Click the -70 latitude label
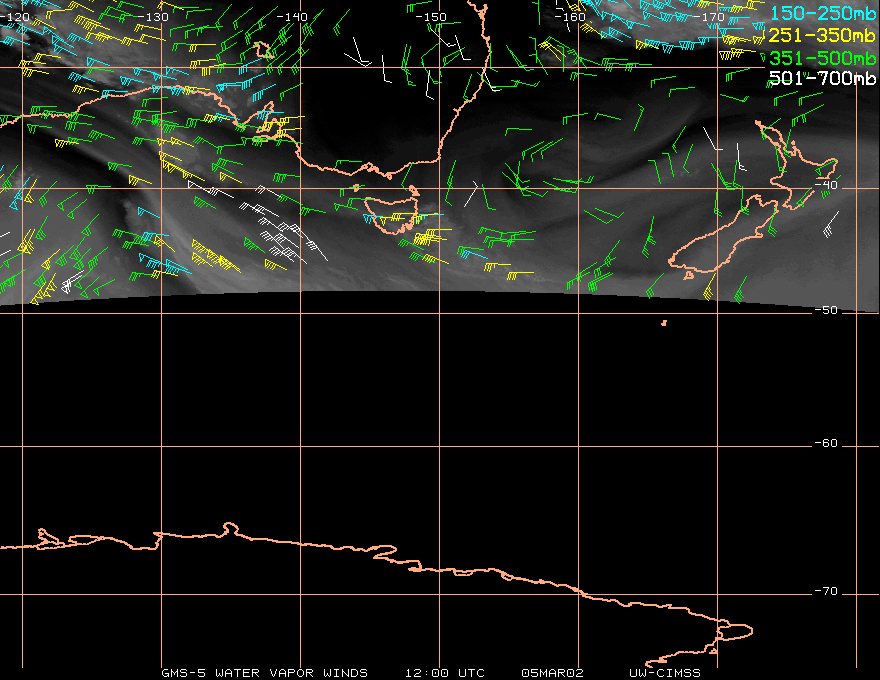Viewport: 880px width, 680px height. pos(826,591)
